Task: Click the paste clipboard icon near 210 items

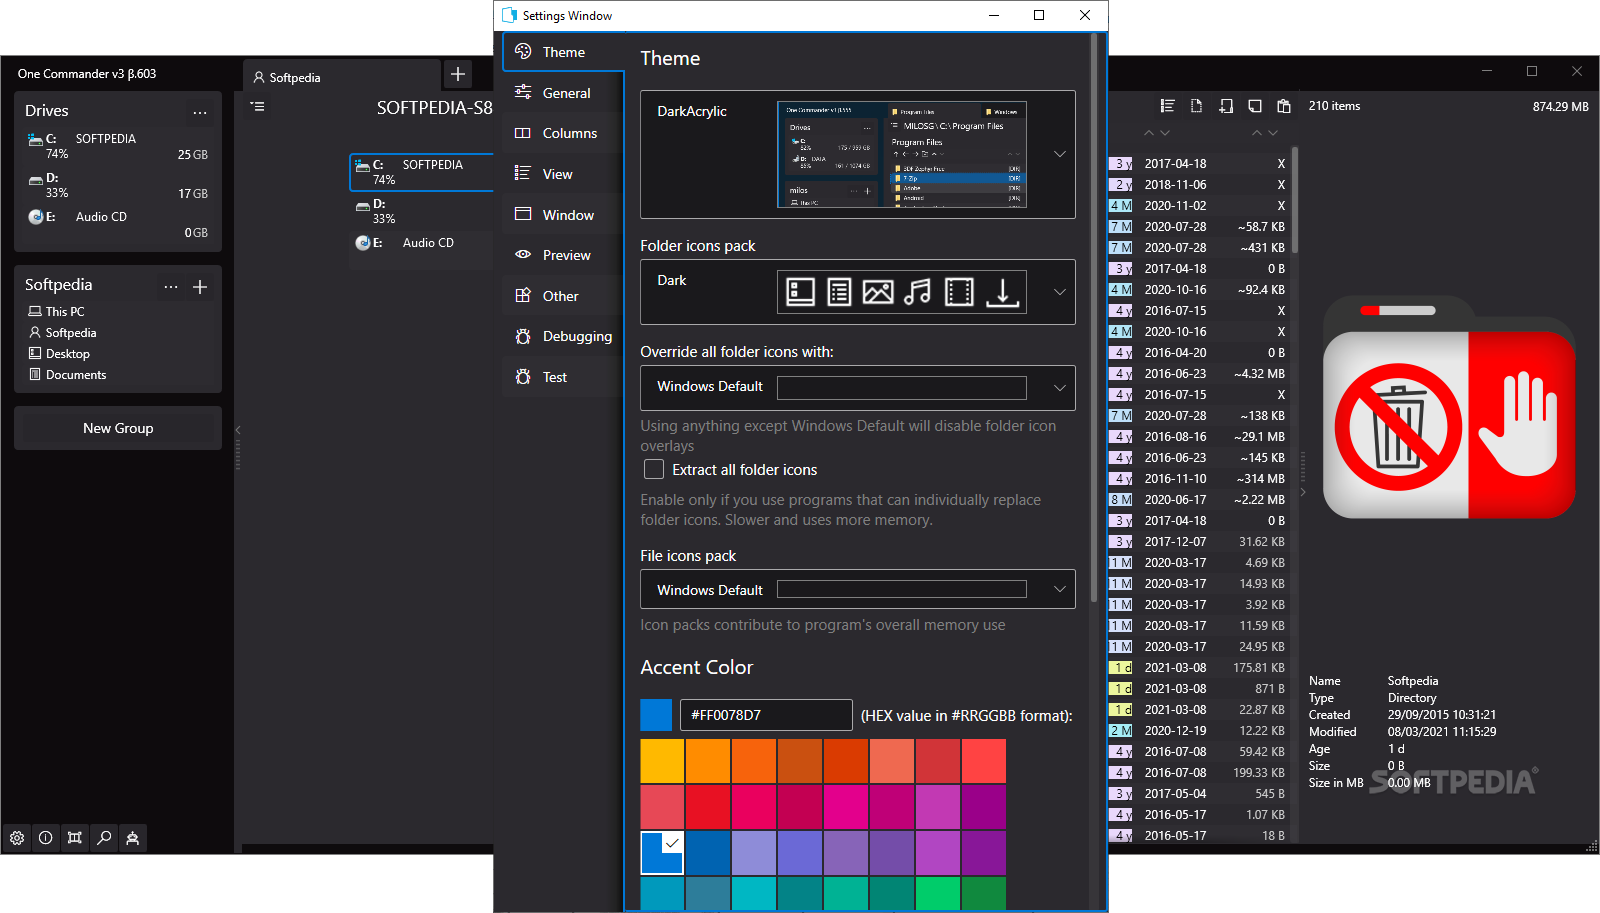Action: 1284,106
